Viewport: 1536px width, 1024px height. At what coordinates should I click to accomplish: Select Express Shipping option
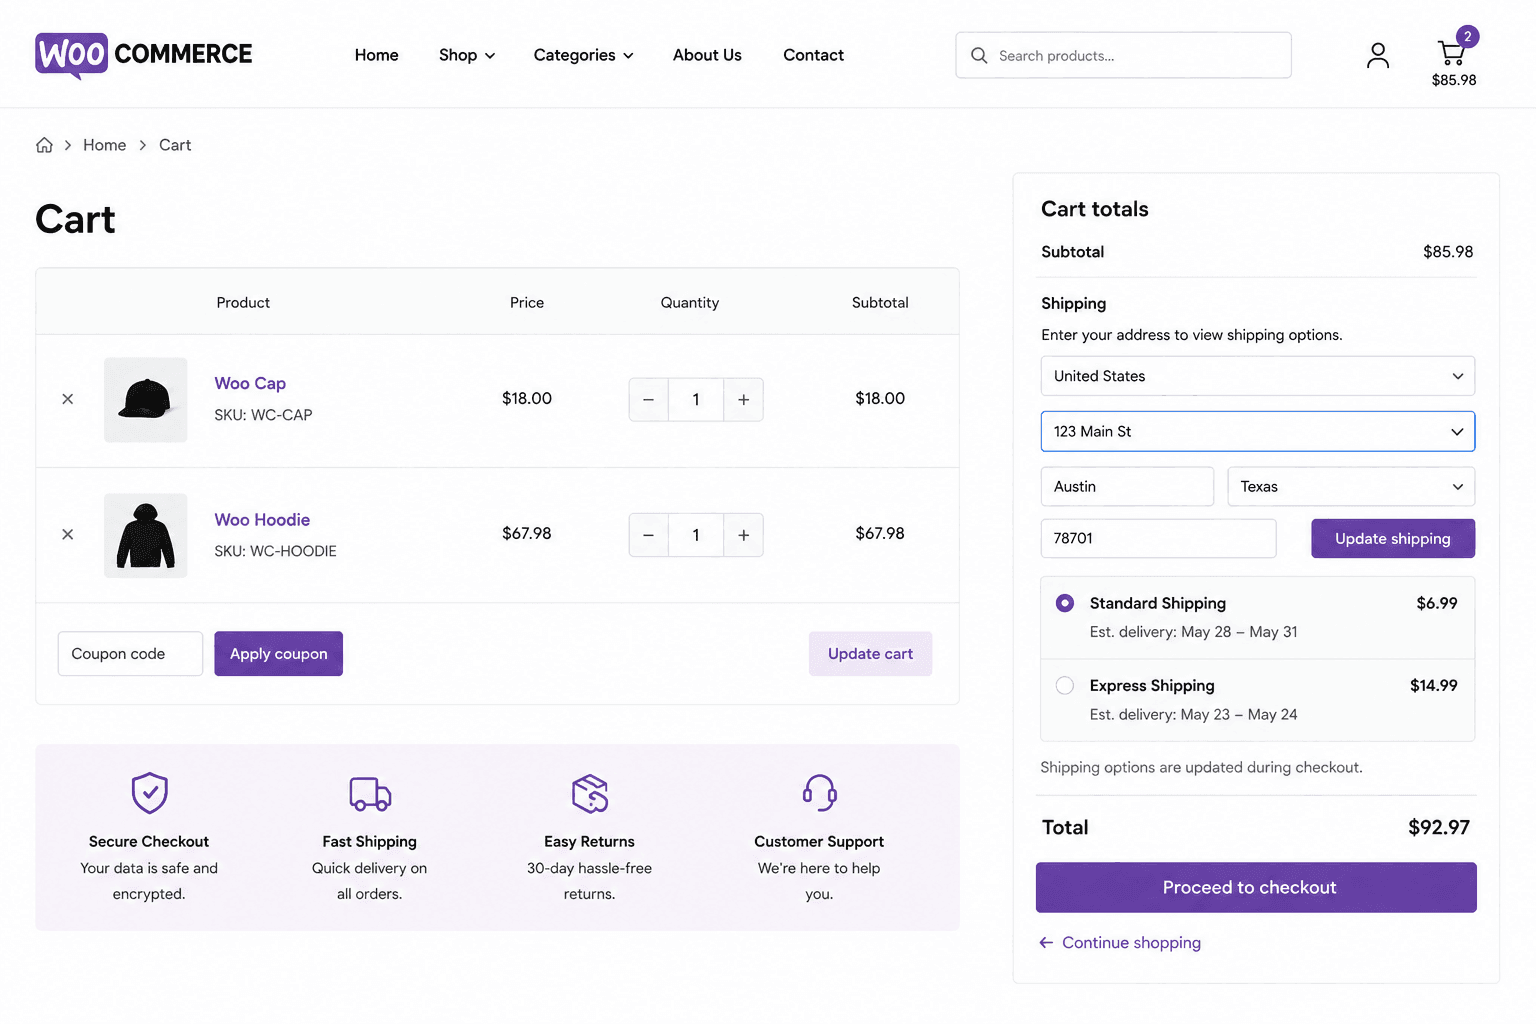click(1065, 685)
